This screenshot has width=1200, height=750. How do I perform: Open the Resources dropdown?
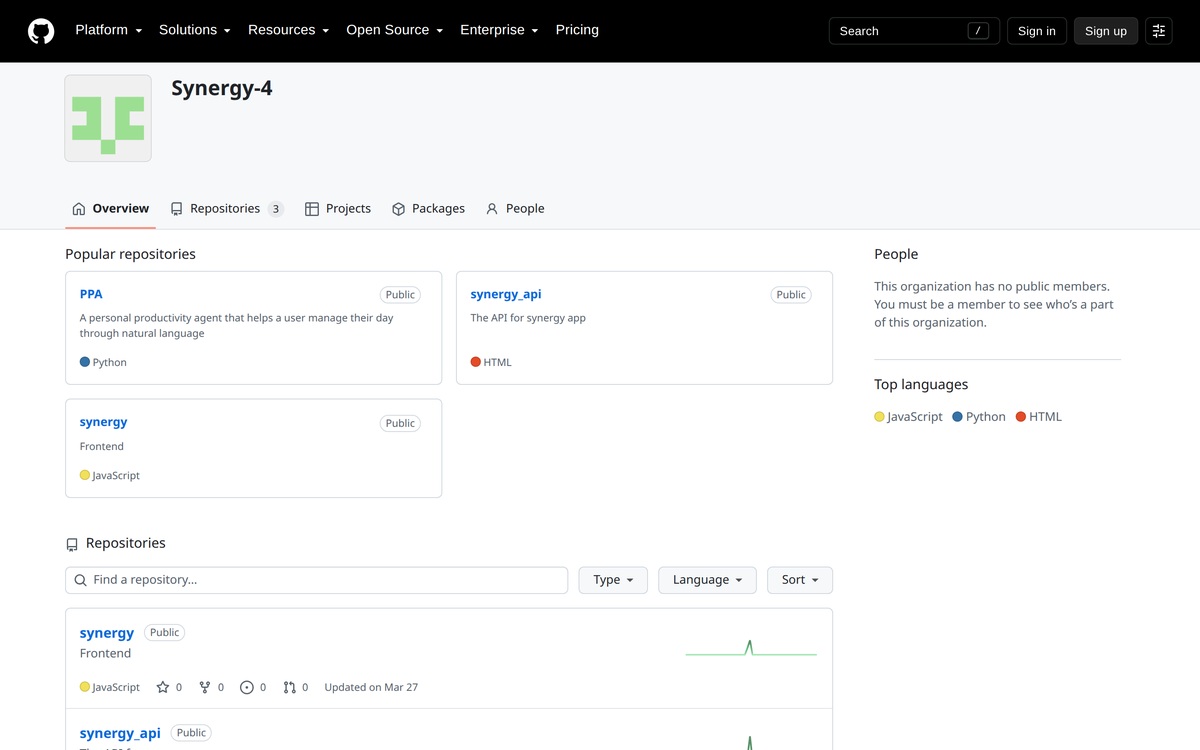(x=288, y=30)
